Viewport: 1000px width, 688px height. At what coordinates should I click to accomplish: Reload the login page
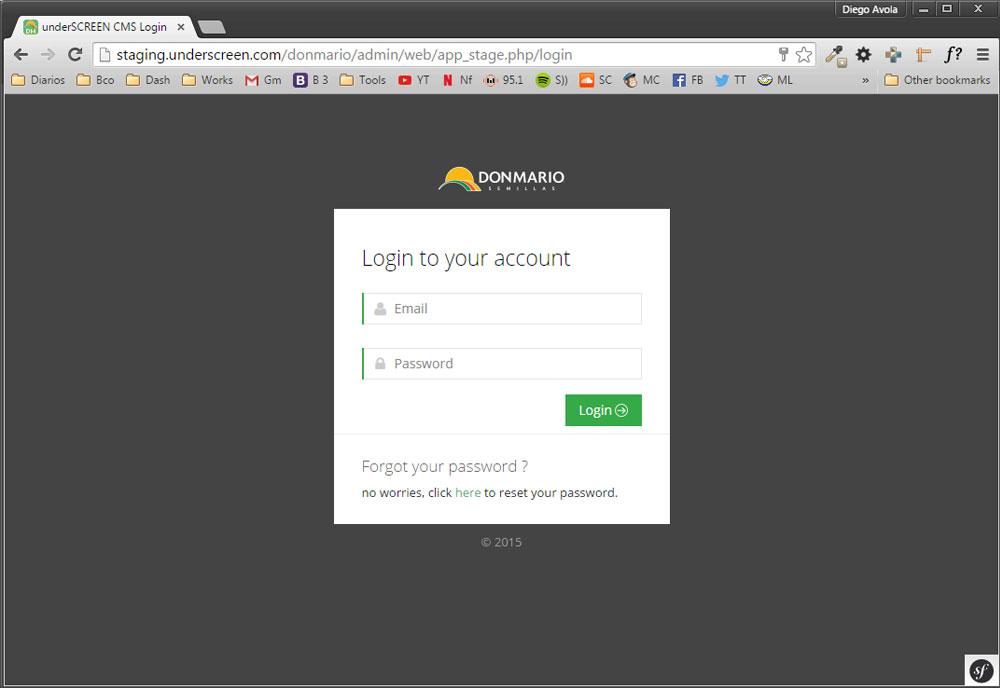coord(75,55)
